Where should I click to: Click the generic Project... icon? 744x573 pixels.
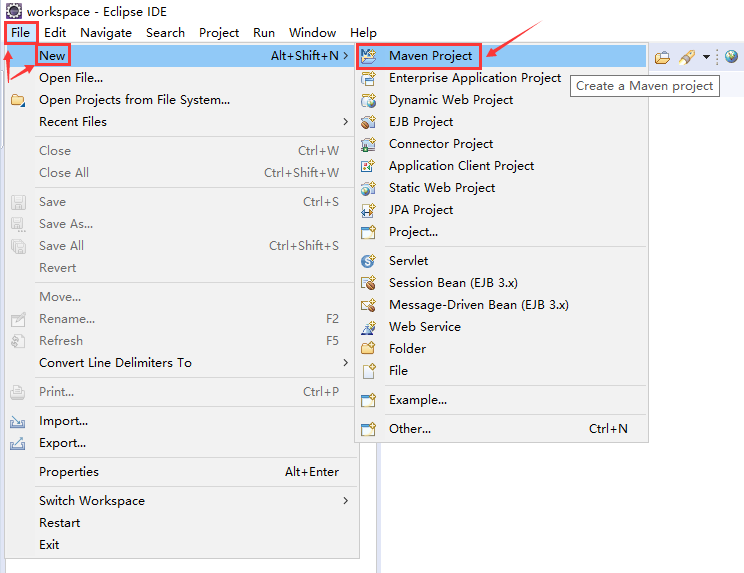click(x=368, y=232)
